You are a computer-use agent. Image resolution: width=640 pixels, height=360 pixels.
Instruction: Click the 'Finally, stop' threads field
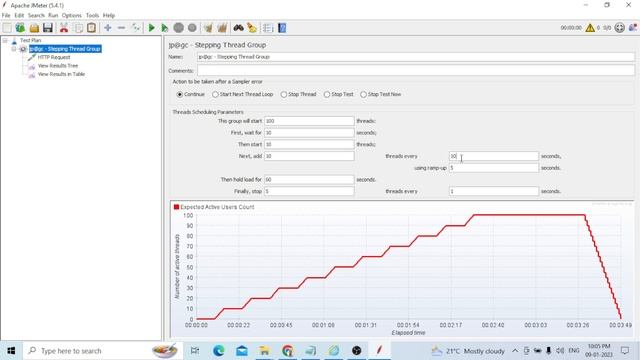pos(309,191)
